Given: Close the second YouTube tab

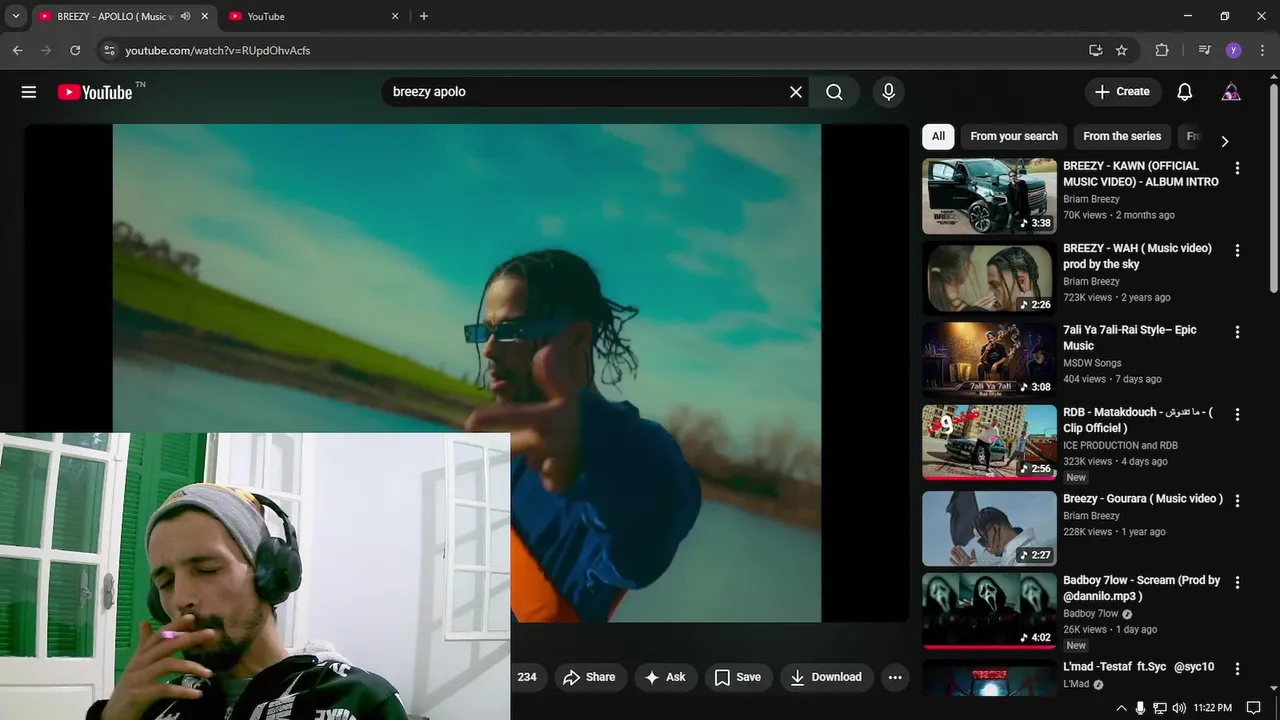Looking at the screenshot, I should (x=395, y=16).
